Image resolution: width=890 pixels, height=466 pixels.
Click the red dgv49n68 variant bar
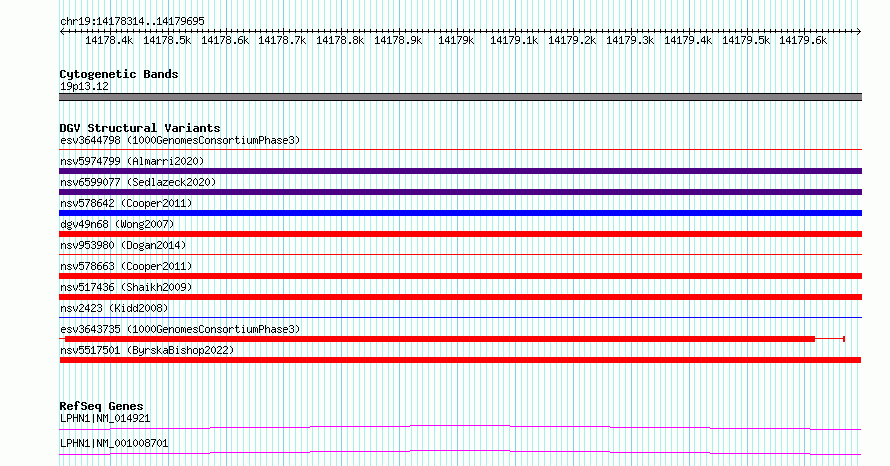[x=460, y=234]
